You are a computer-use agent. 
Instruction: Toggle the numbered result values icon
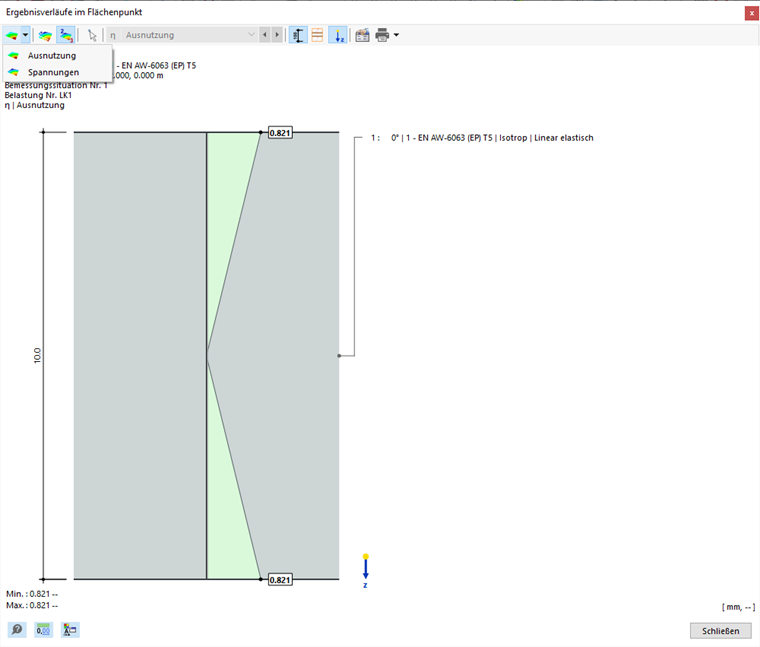point(66,35)
